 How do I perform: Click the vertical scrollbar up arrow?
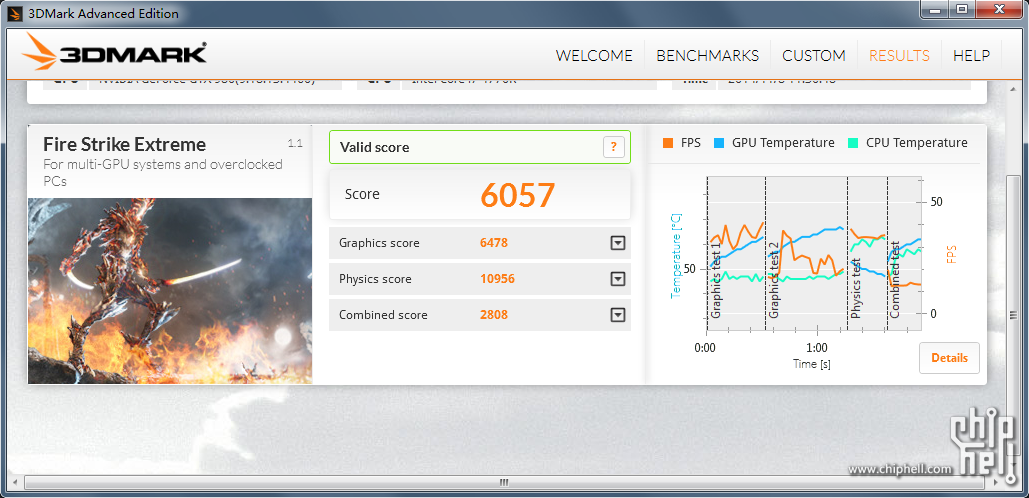pos(1014,87)
